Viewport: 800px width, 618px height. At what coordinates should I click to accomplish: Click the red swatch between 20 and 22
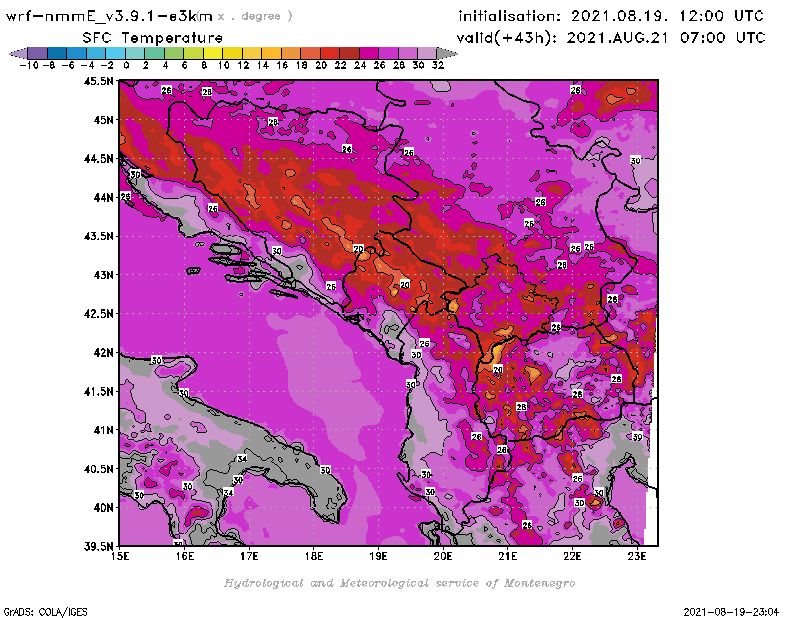click(330, 53)
